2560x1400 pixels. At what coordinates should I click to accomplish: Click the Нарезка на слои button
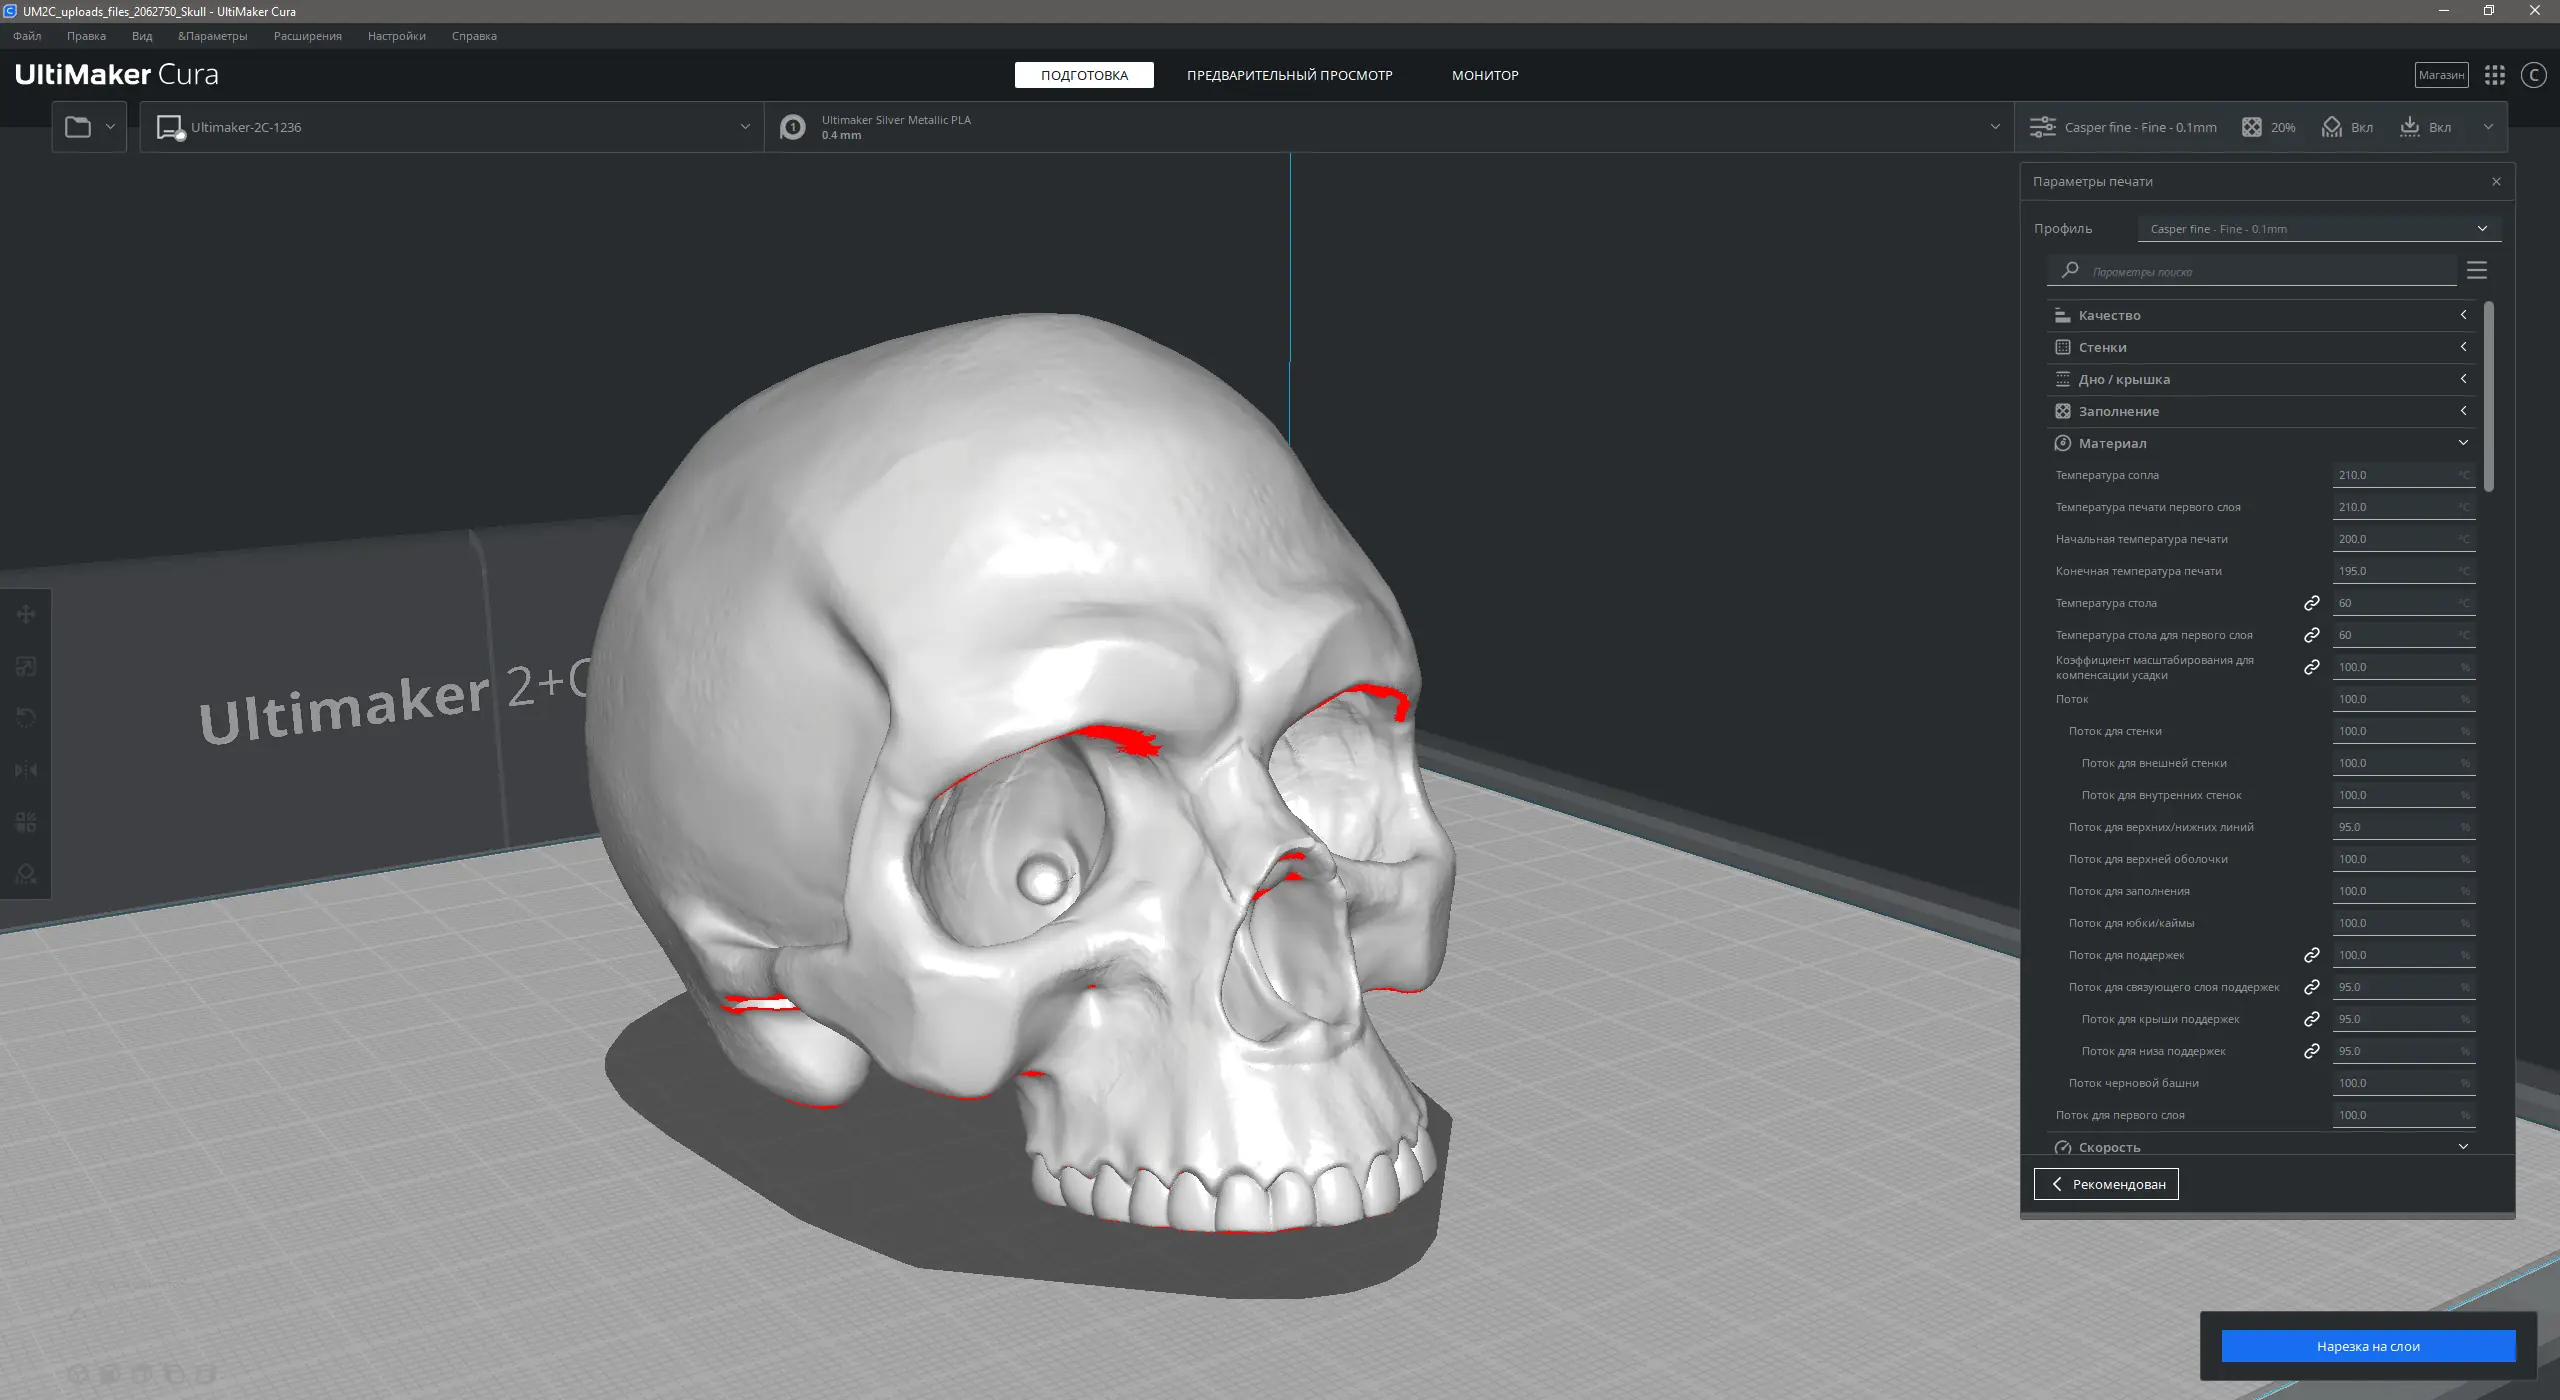[x=2367, y=1346]
